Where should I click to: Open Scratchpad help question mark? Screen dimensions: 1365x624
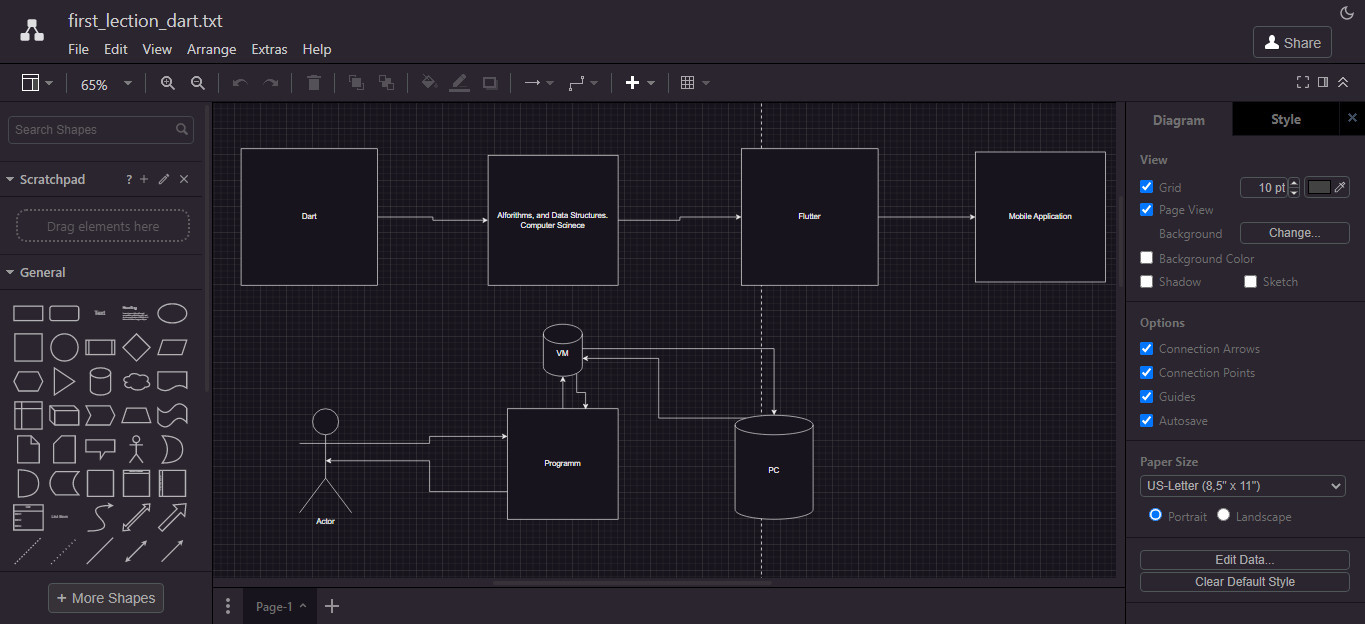point(129,179)
